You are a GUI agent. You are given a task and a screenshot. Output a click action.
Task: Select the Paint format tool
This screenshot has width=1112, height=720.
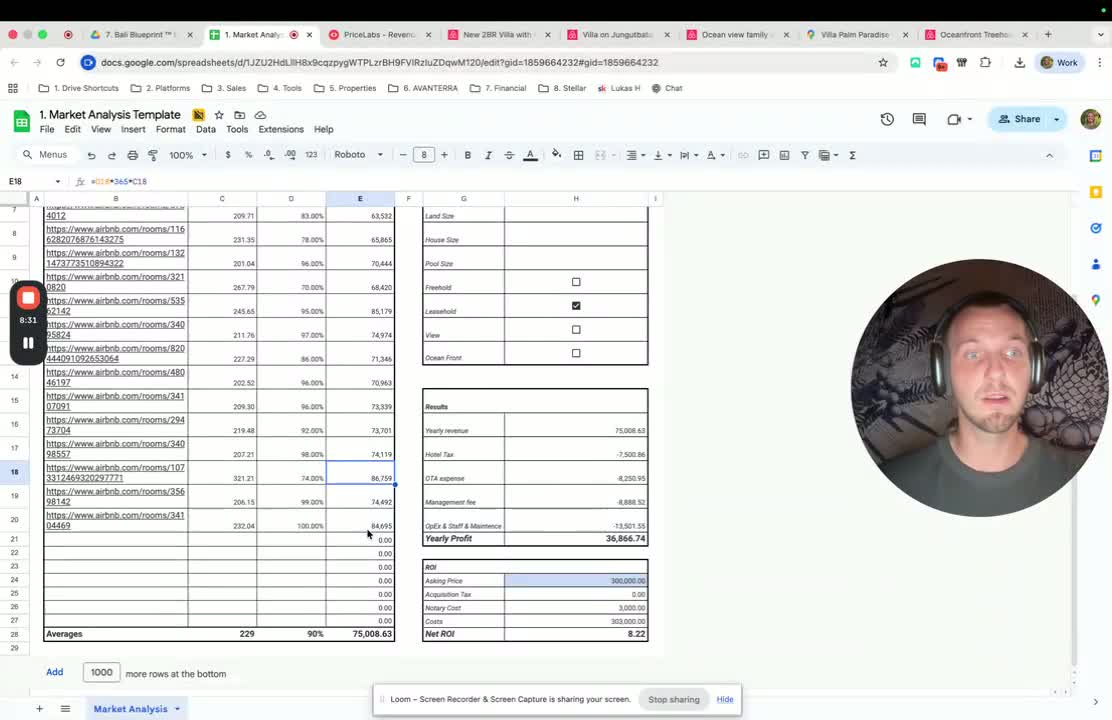click(153, 155)
